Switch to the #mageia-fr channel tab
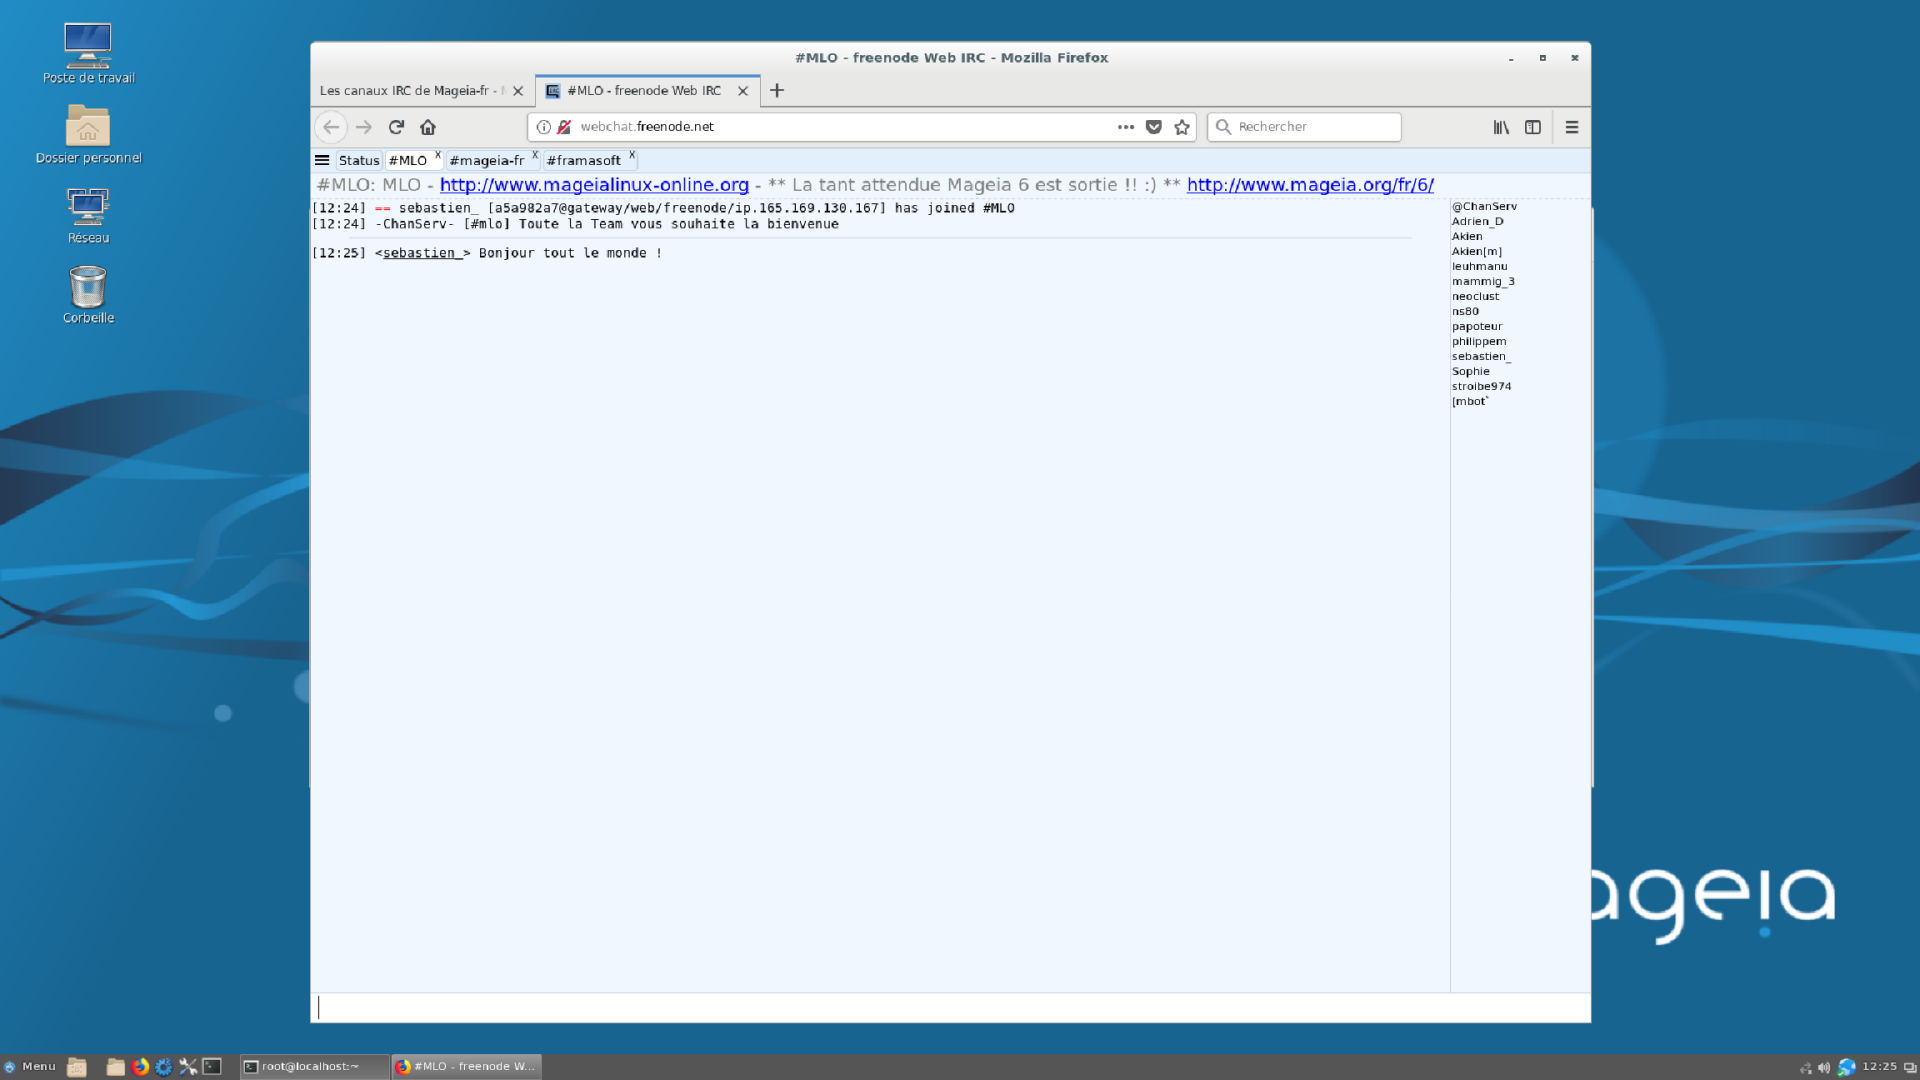Screen dimensions: 1920x1080 click(x=487, y=160)
